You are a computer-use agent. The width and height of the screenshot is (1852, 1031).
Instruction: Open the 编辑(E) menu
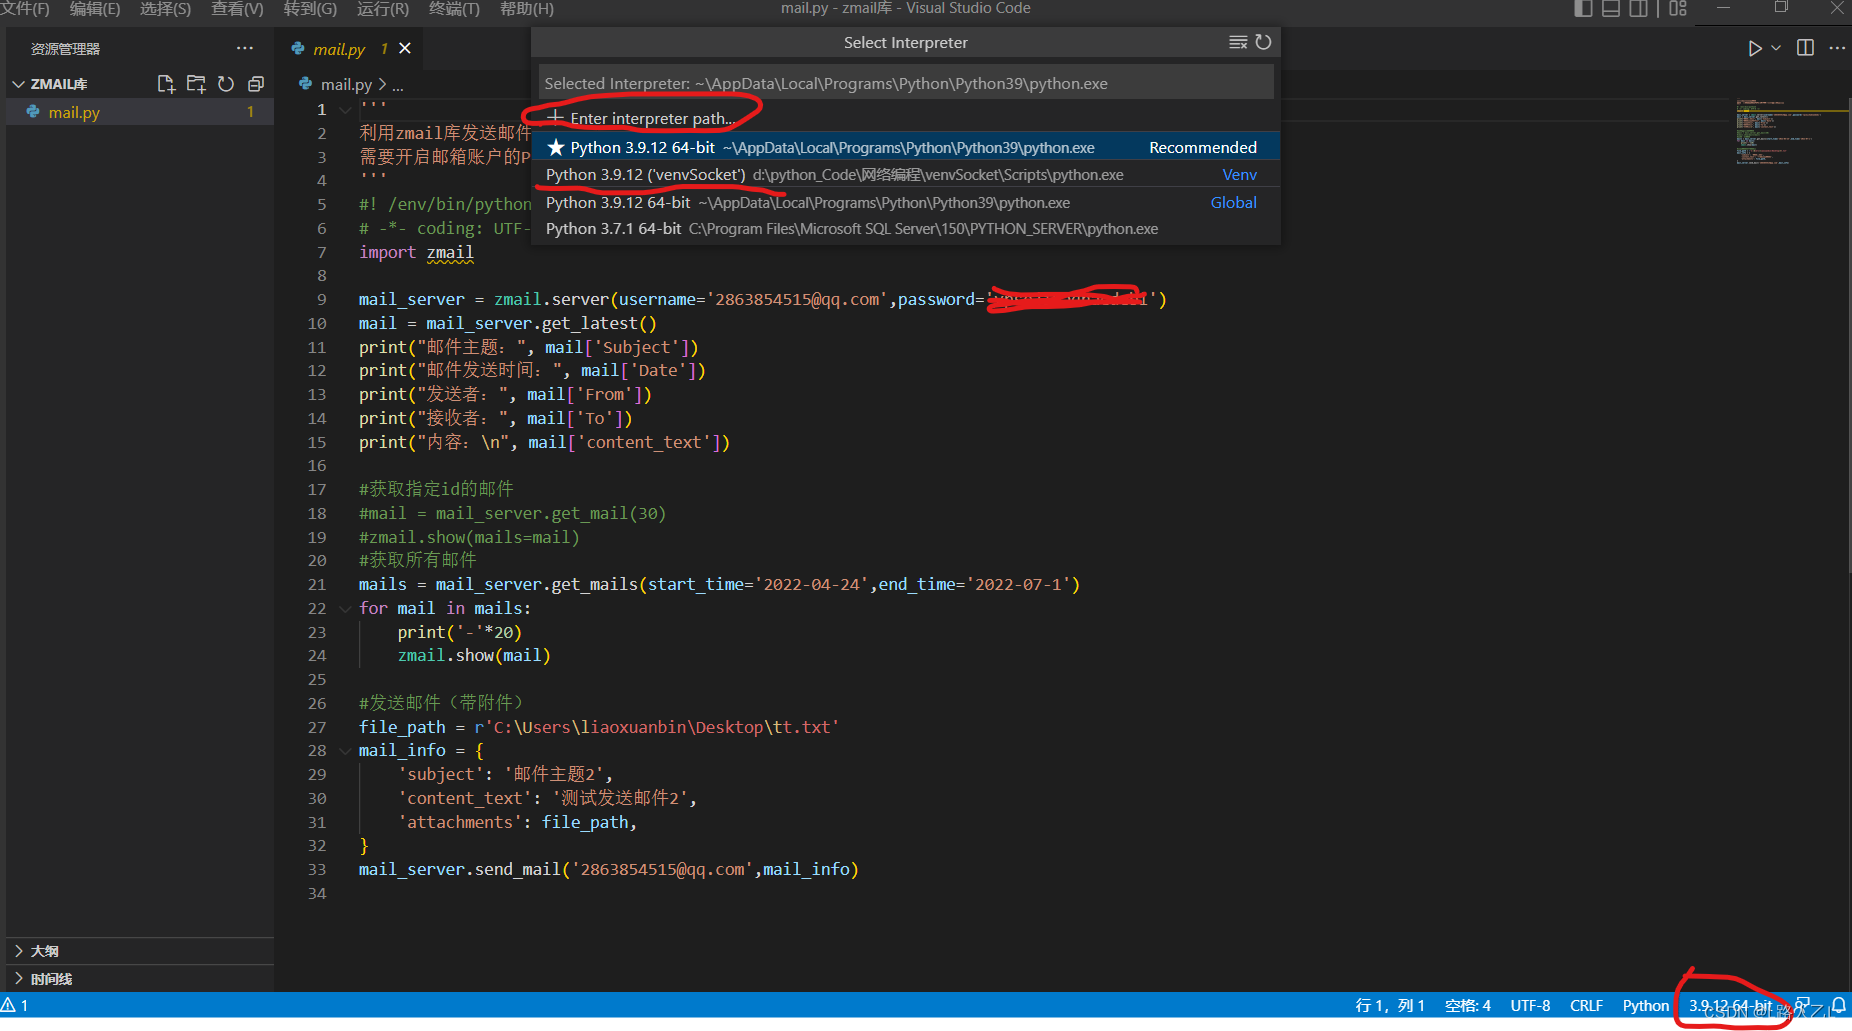click(x=94, y=8)
